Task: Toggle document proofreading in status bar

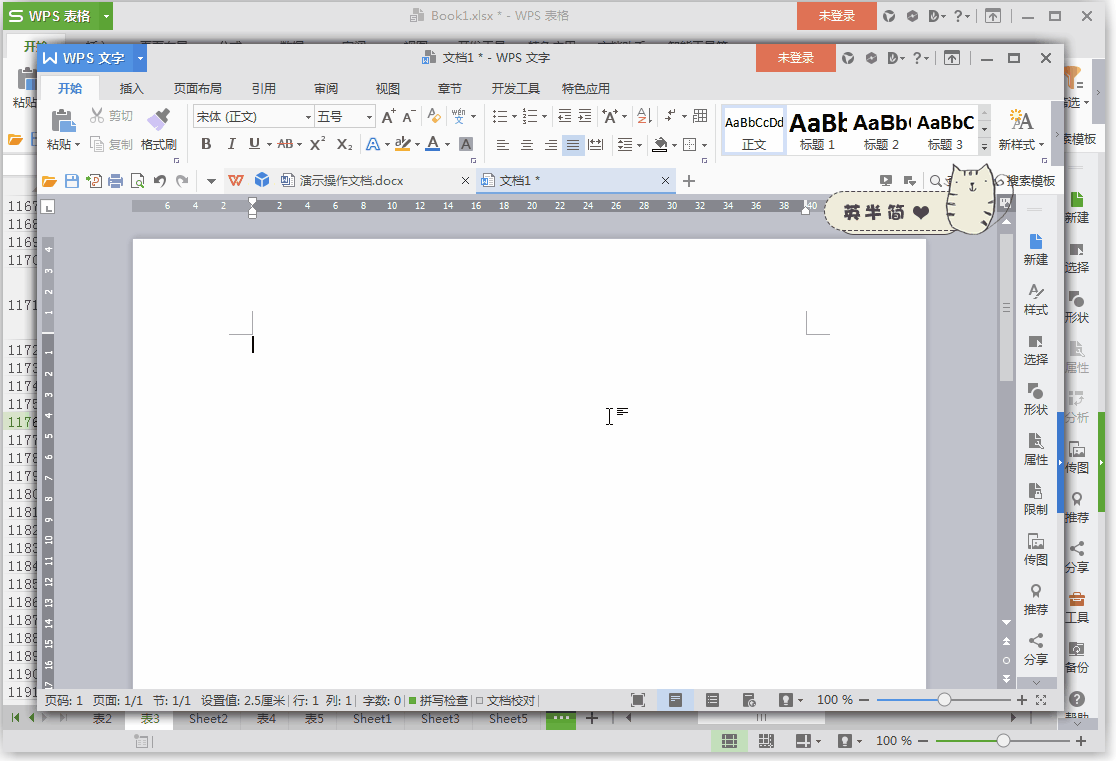Action: point(505,700)
